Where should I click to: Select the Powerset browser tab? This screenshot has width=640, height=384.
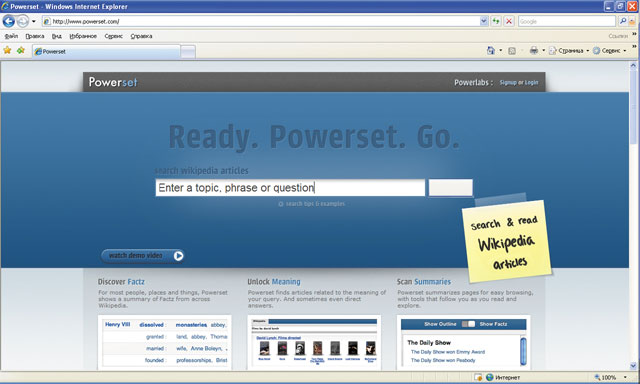[106, 51]
